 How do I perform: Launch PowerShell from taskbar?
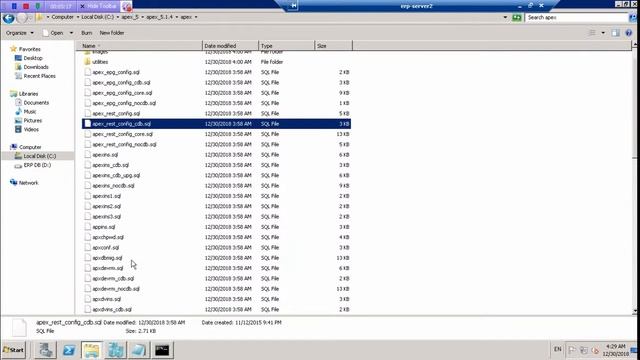click(69, 350)
